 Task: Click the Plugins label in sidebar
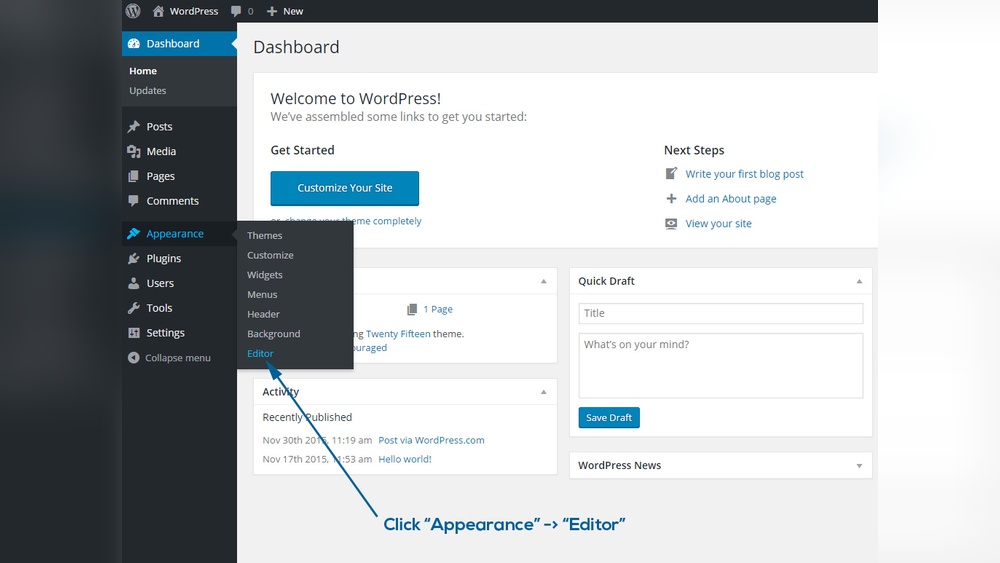click(164, 258)
